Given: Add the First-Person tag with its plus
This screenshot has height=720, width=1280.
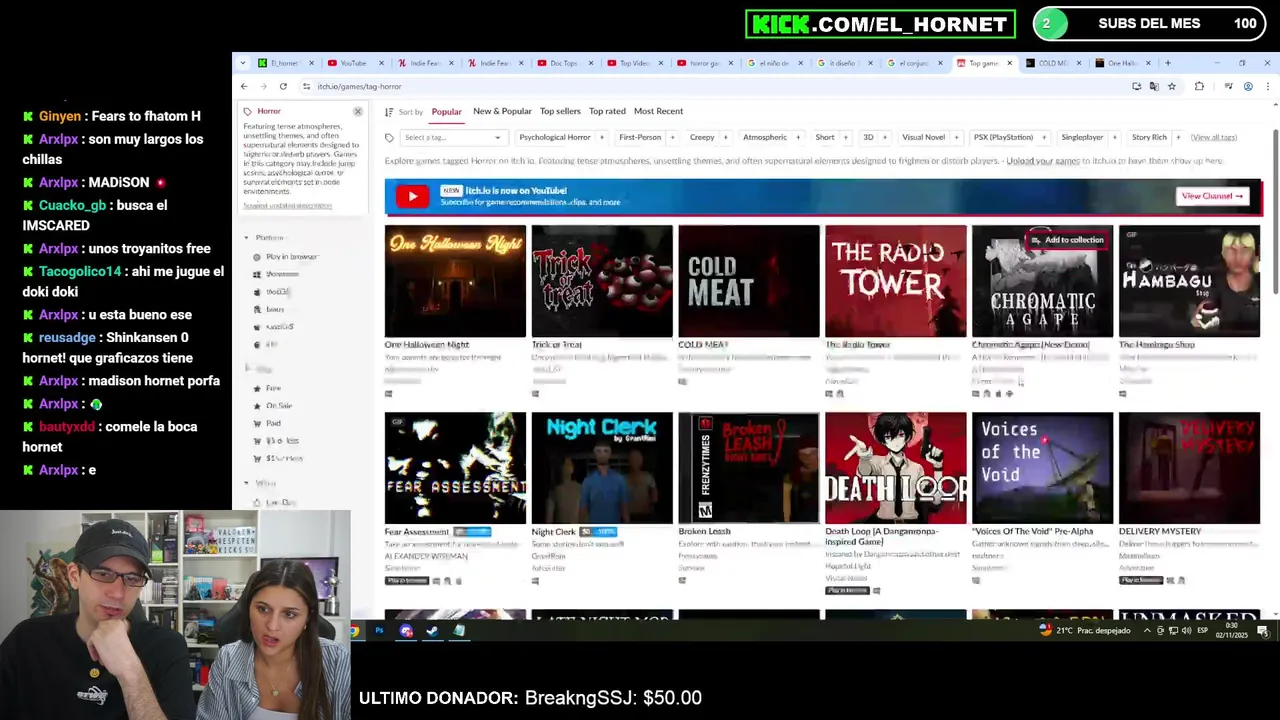Looking at the screenshot, I should [672, 137].
